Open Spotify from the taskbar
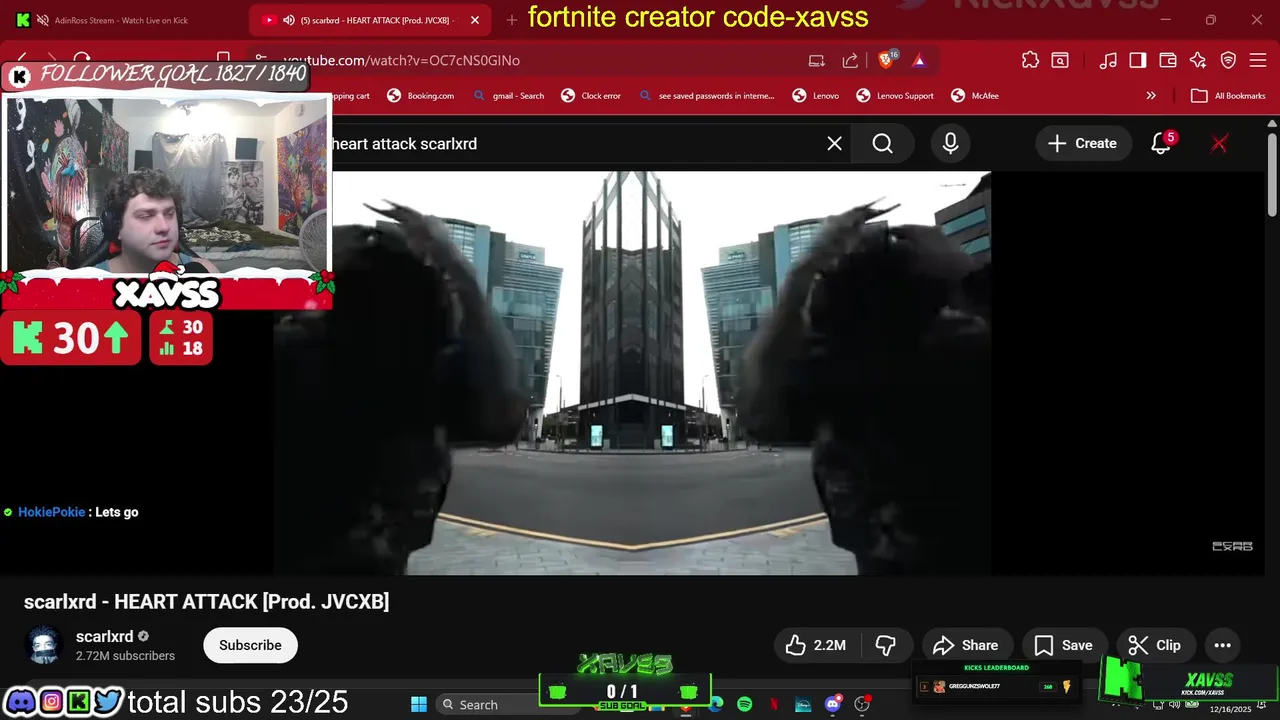Image resolution: width=1280 pixels, height=720 pixels. [x=744, y=704]
